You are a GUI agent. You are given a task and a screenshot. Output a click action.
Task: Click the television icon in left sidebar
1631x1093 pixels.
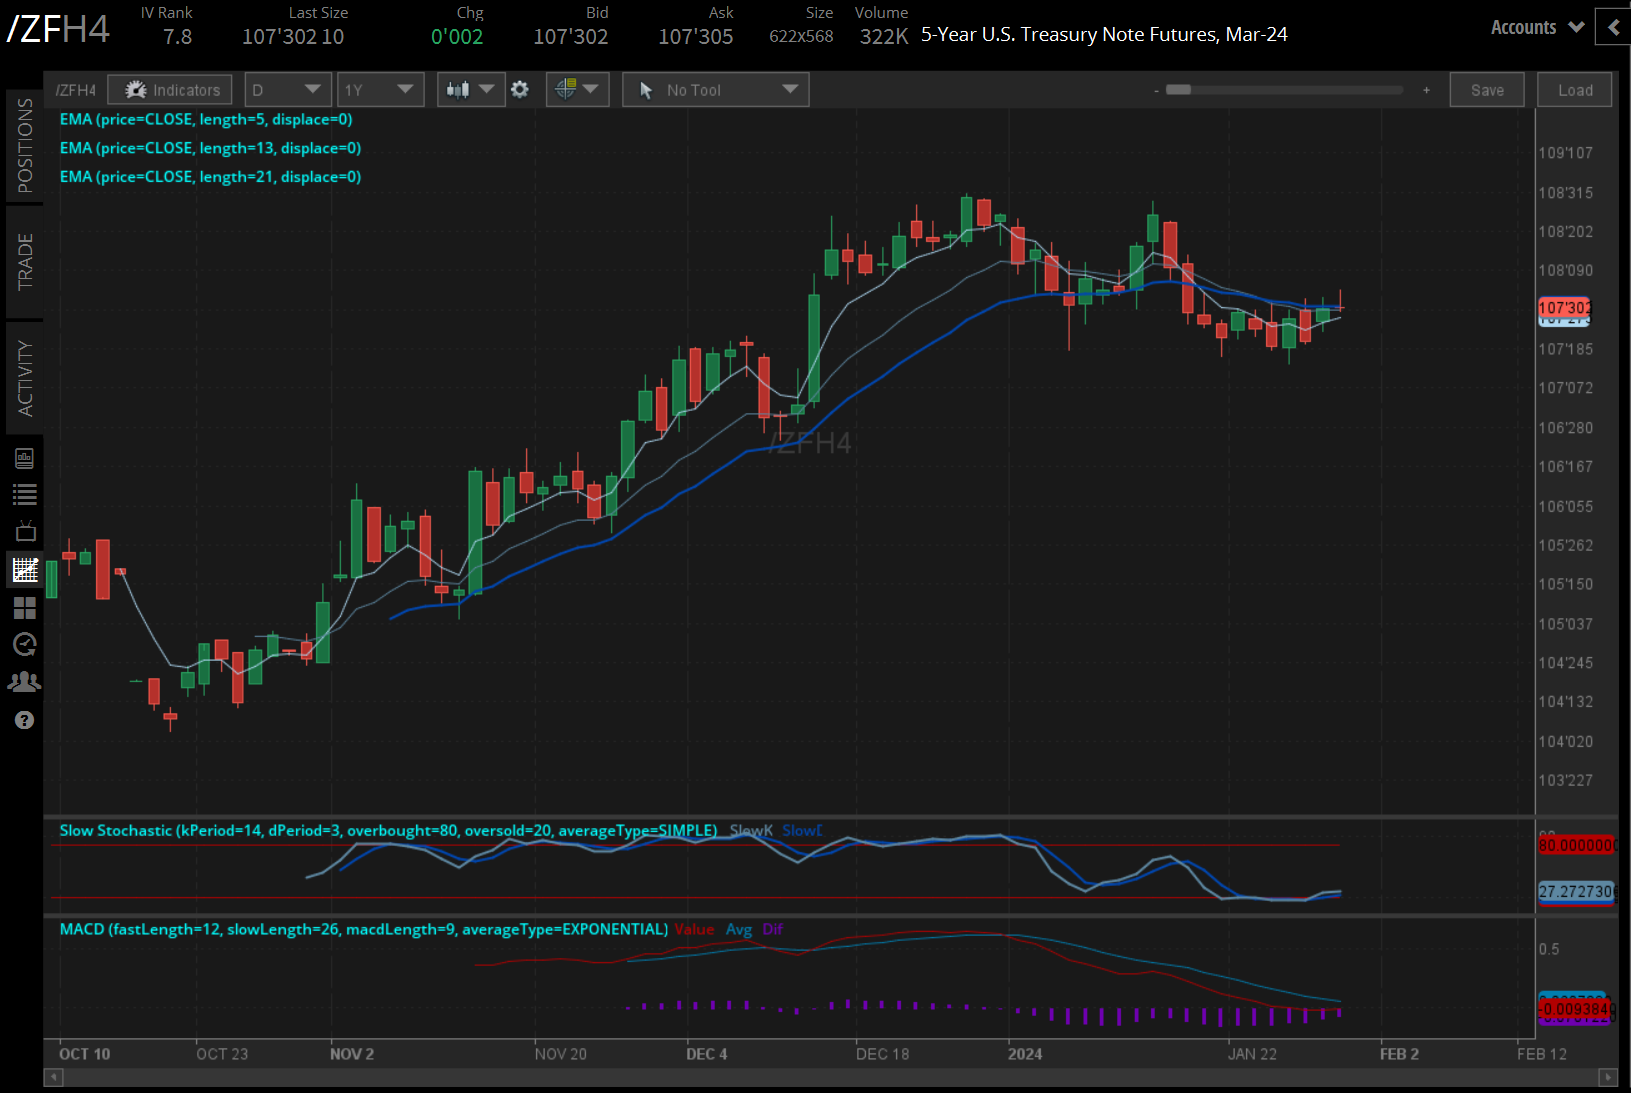click(x=25, y=531)
